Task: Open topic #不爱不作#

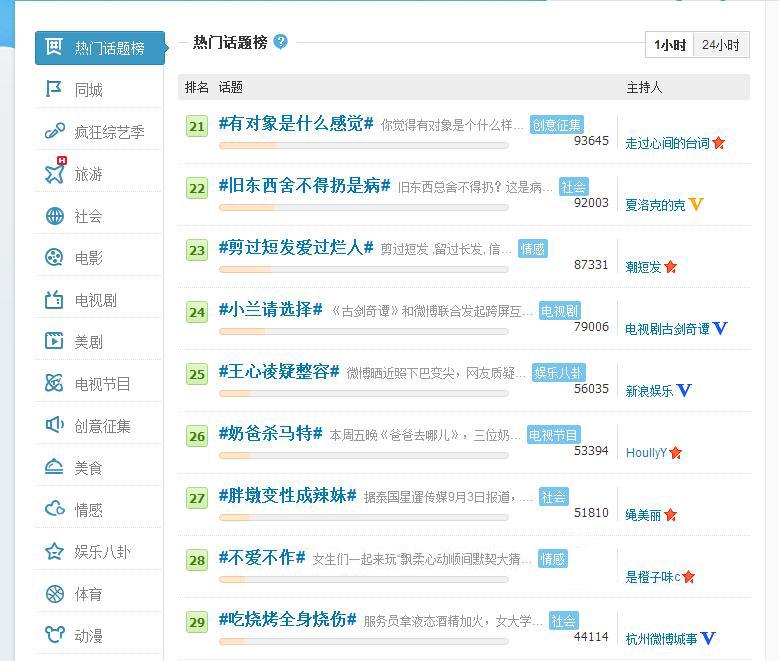Action: (x=262, y=557)
